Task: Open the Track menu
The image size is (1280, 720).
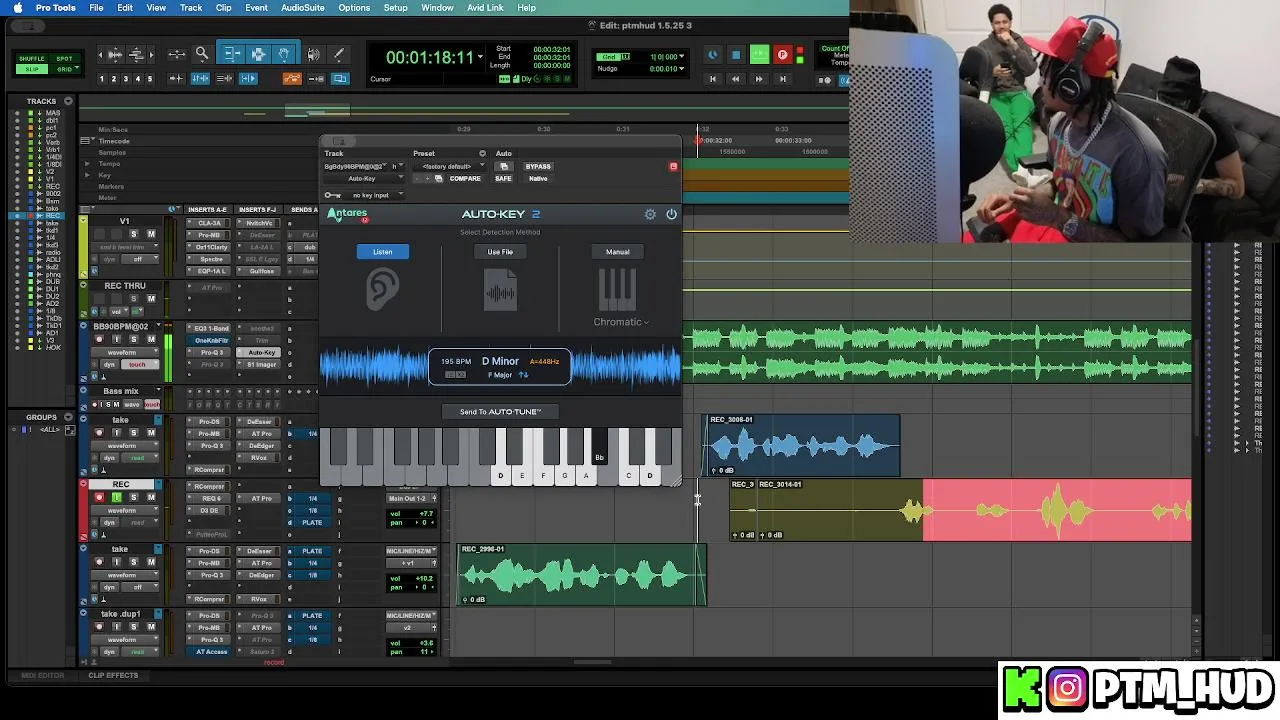Action: [191, 8]
